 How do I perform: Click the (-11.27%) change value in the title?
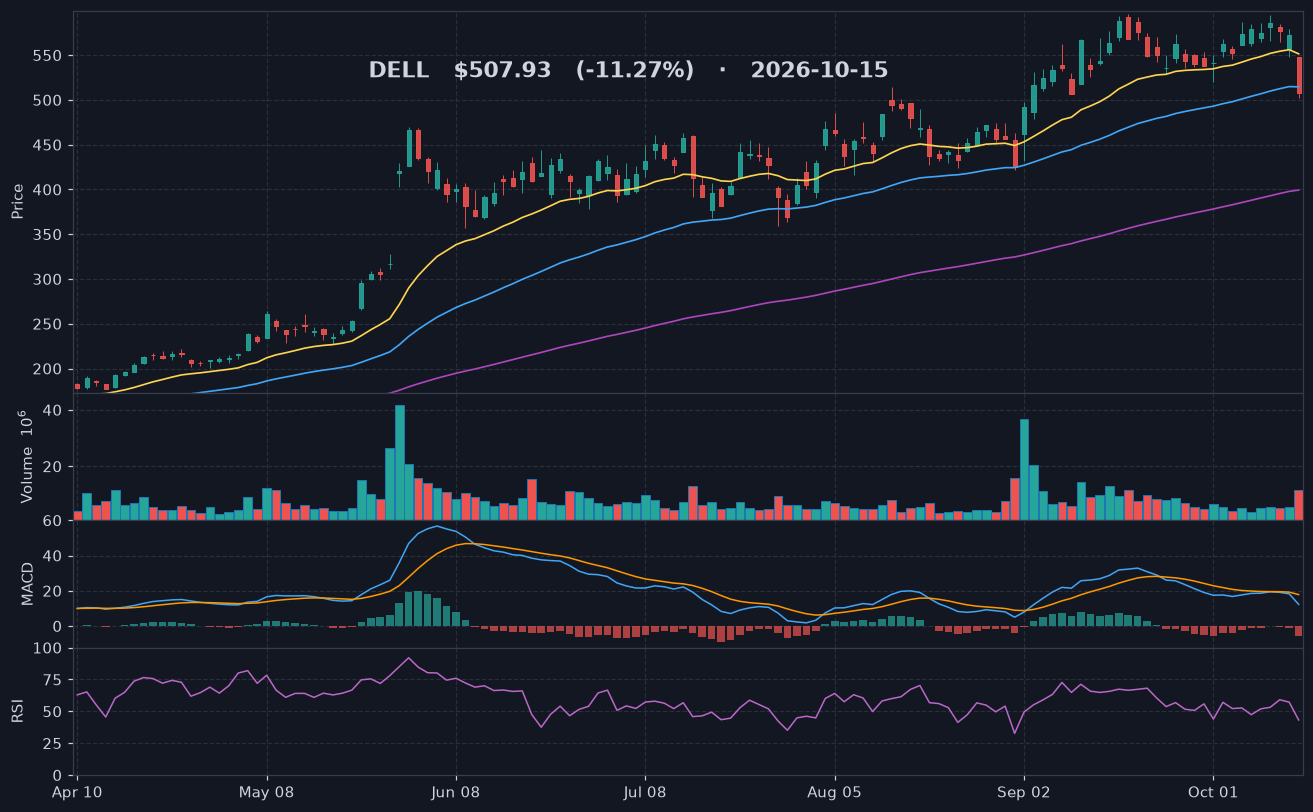(634, 70)
